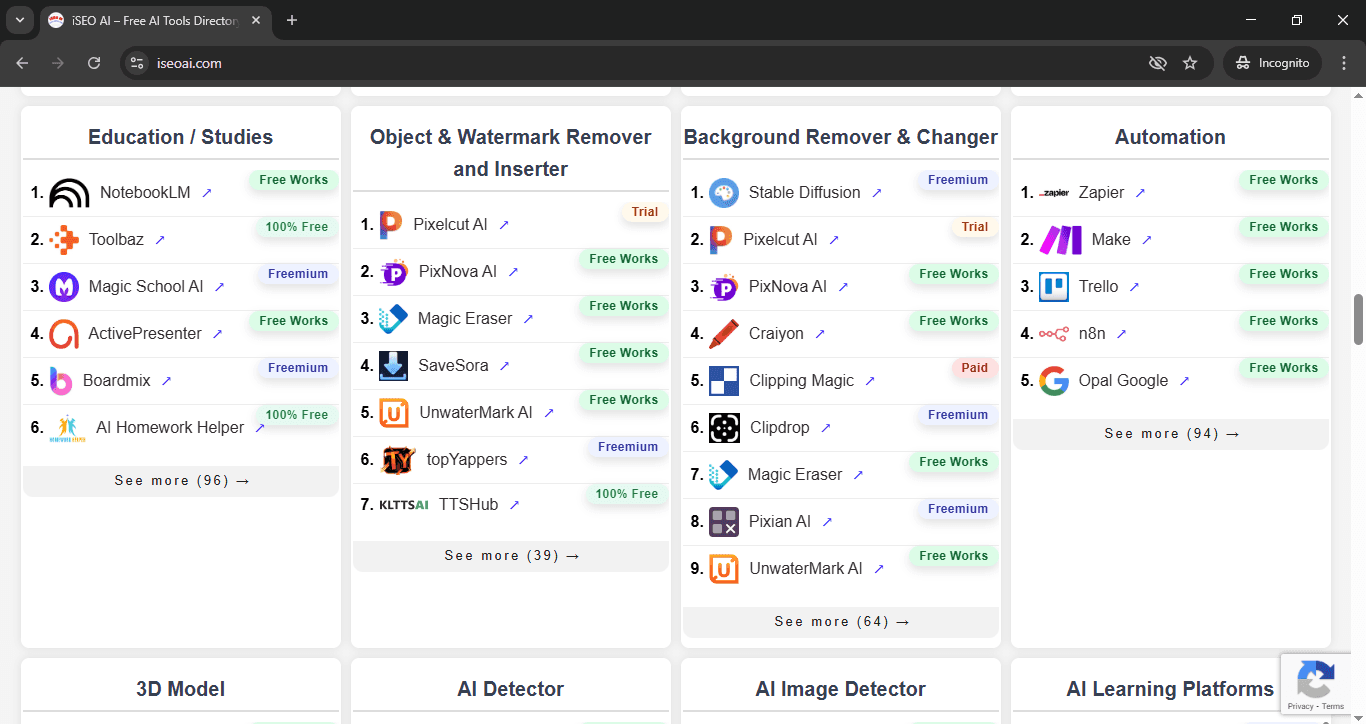Open the Clipping Magic tool link
1366x724 pixels.
pyautogui.click(x=871, y=380)
